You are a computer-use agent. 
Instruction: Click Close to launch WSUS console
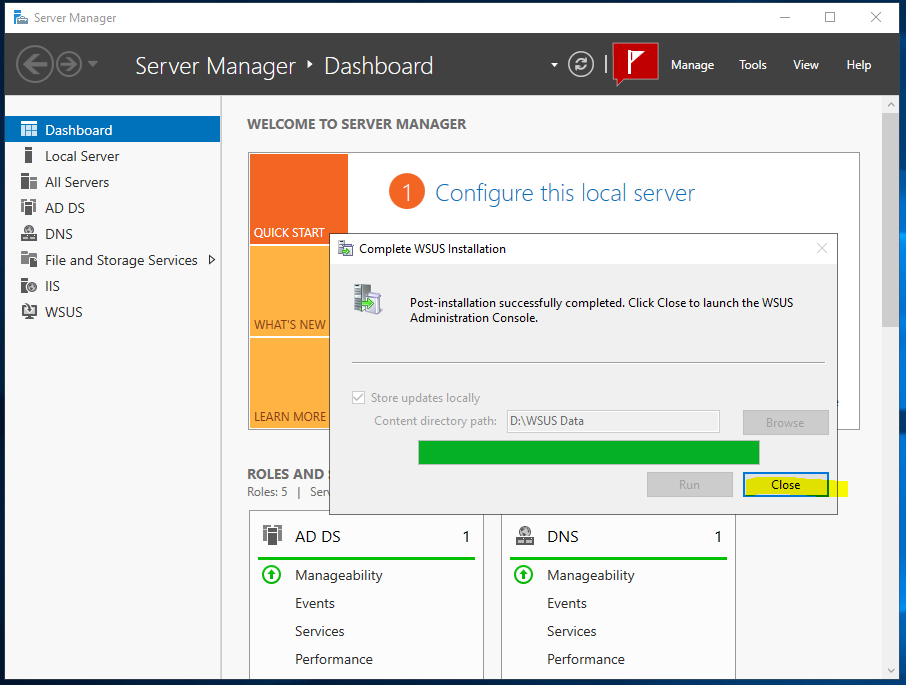click(x=786, y=485)
